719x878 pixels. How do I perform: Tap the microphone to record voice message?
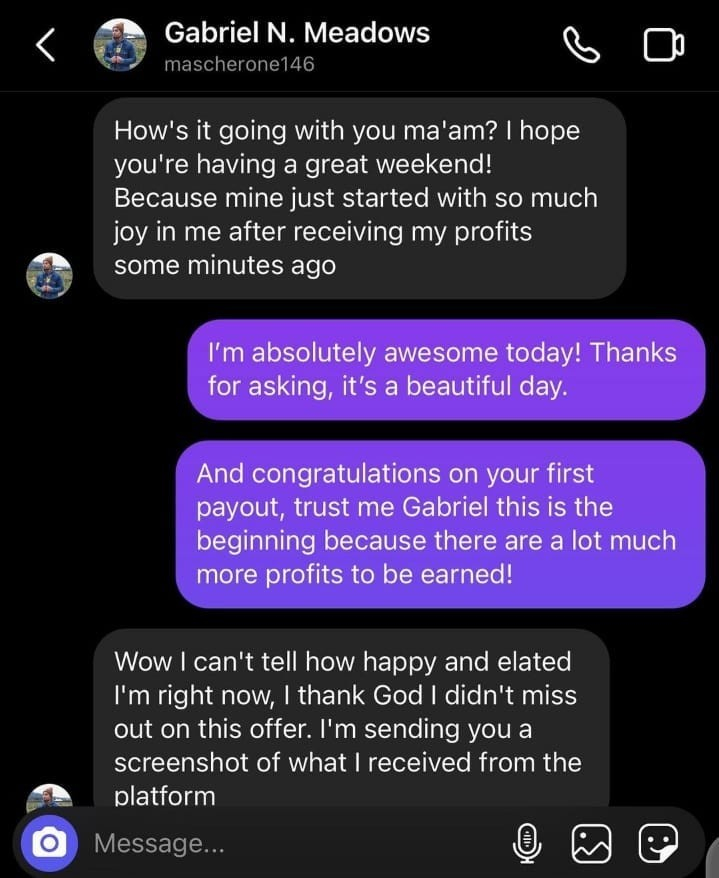click(x=527, y=843)
